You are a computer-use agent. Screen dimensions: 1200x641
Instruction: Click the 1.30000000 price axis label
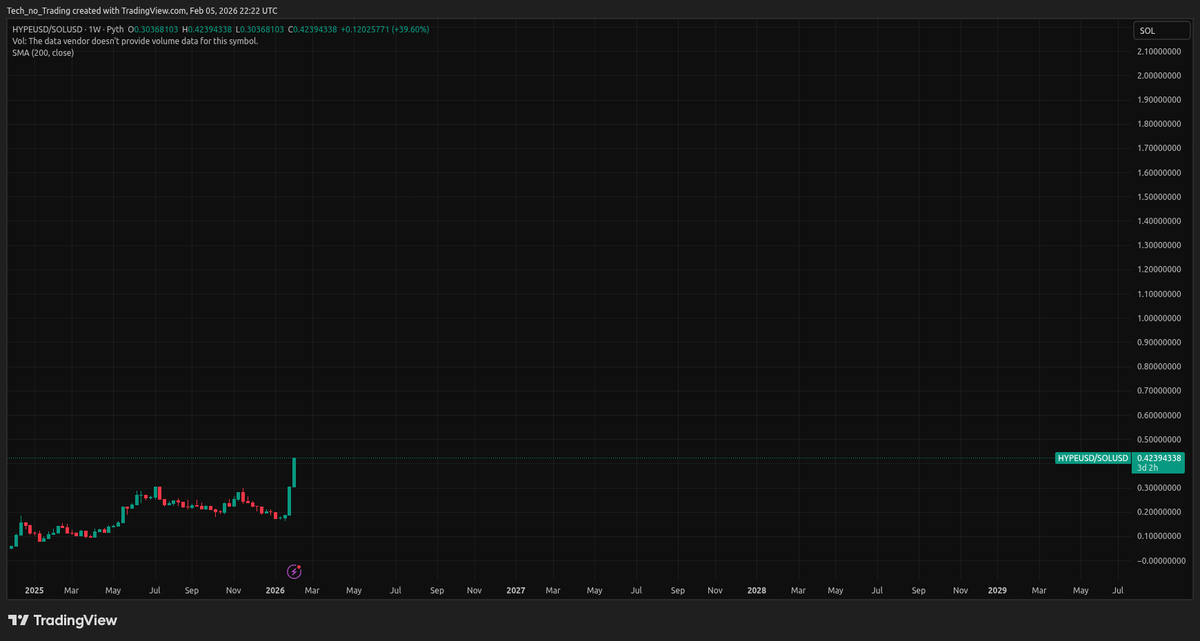click(1161, 245)
